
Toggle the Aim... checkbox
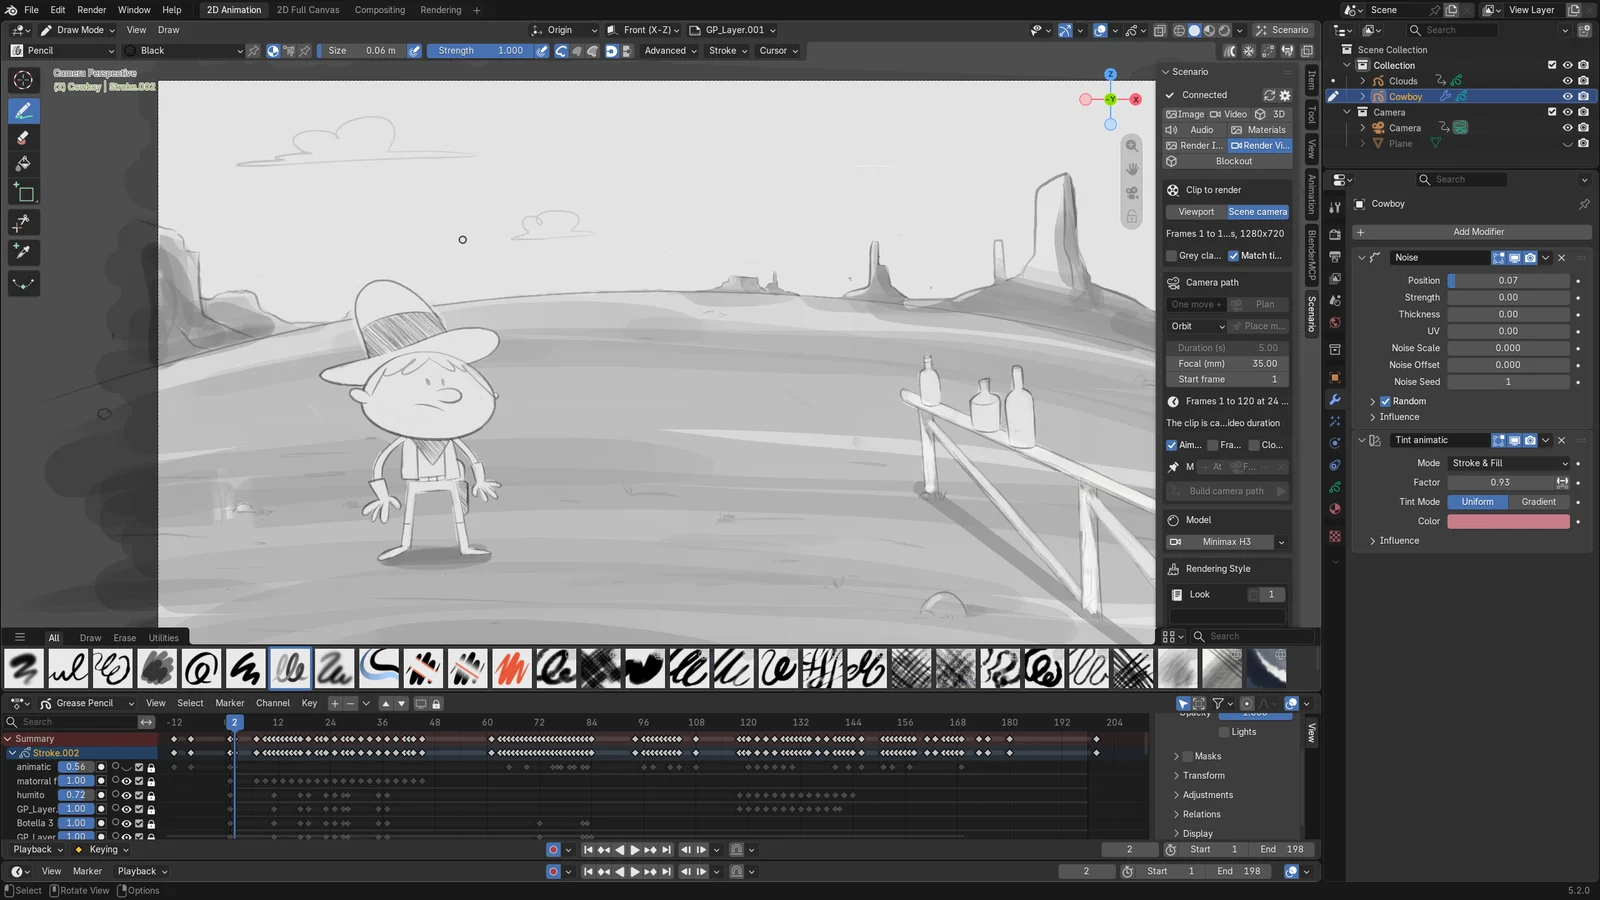(x=1172, y=445)
